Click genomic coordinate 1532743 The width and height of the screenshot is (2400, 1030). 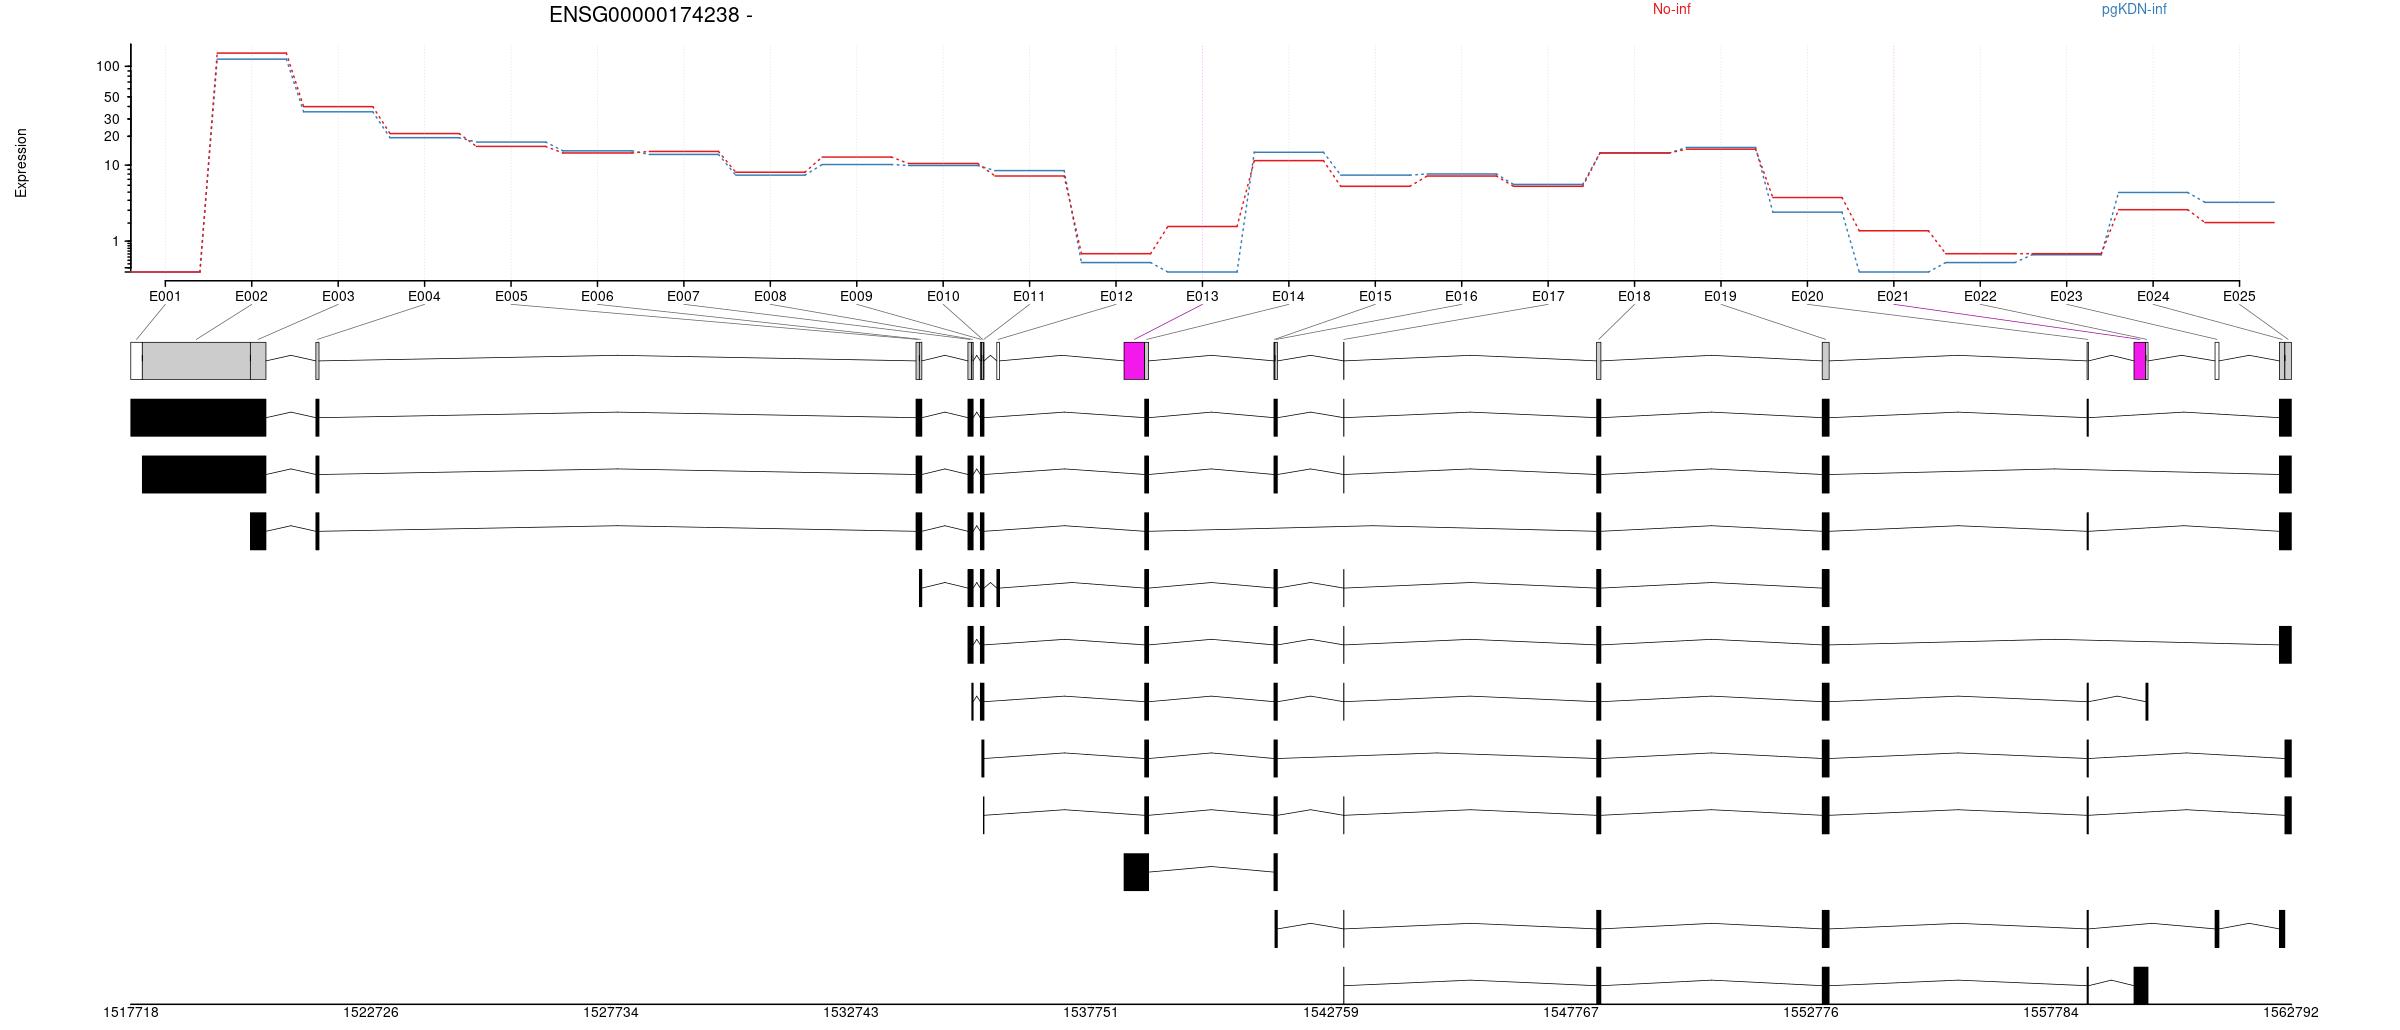851,1012
